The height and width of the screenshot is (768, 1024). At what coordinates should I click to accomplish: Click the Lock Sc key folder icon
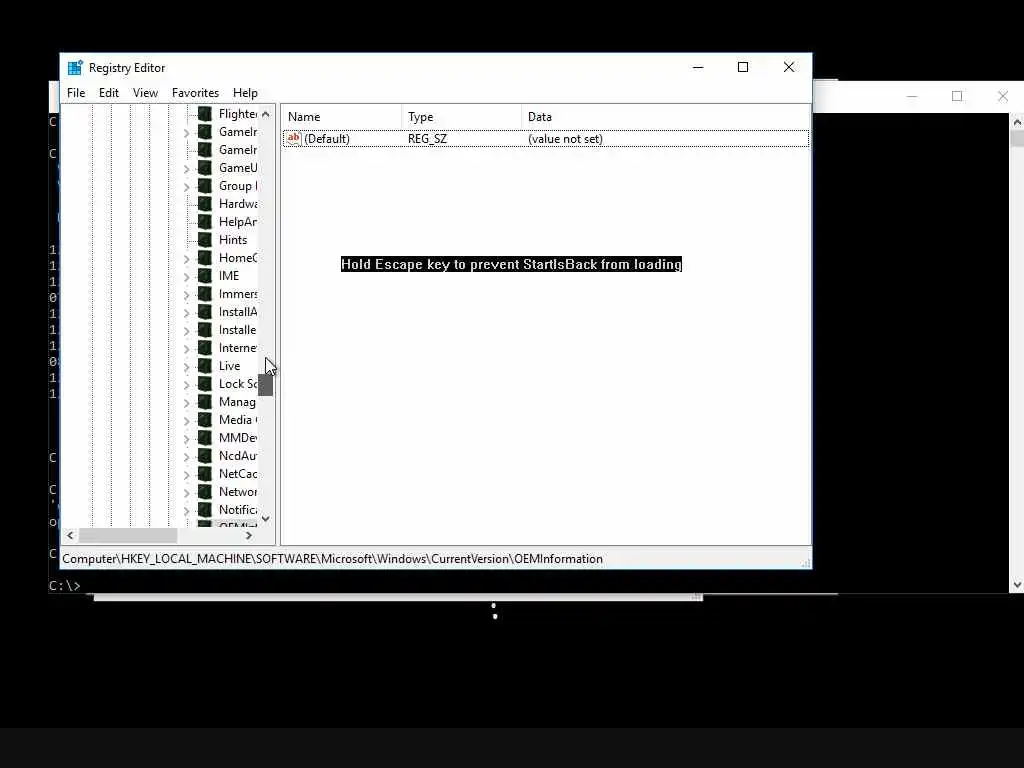[x=205, y=384]
